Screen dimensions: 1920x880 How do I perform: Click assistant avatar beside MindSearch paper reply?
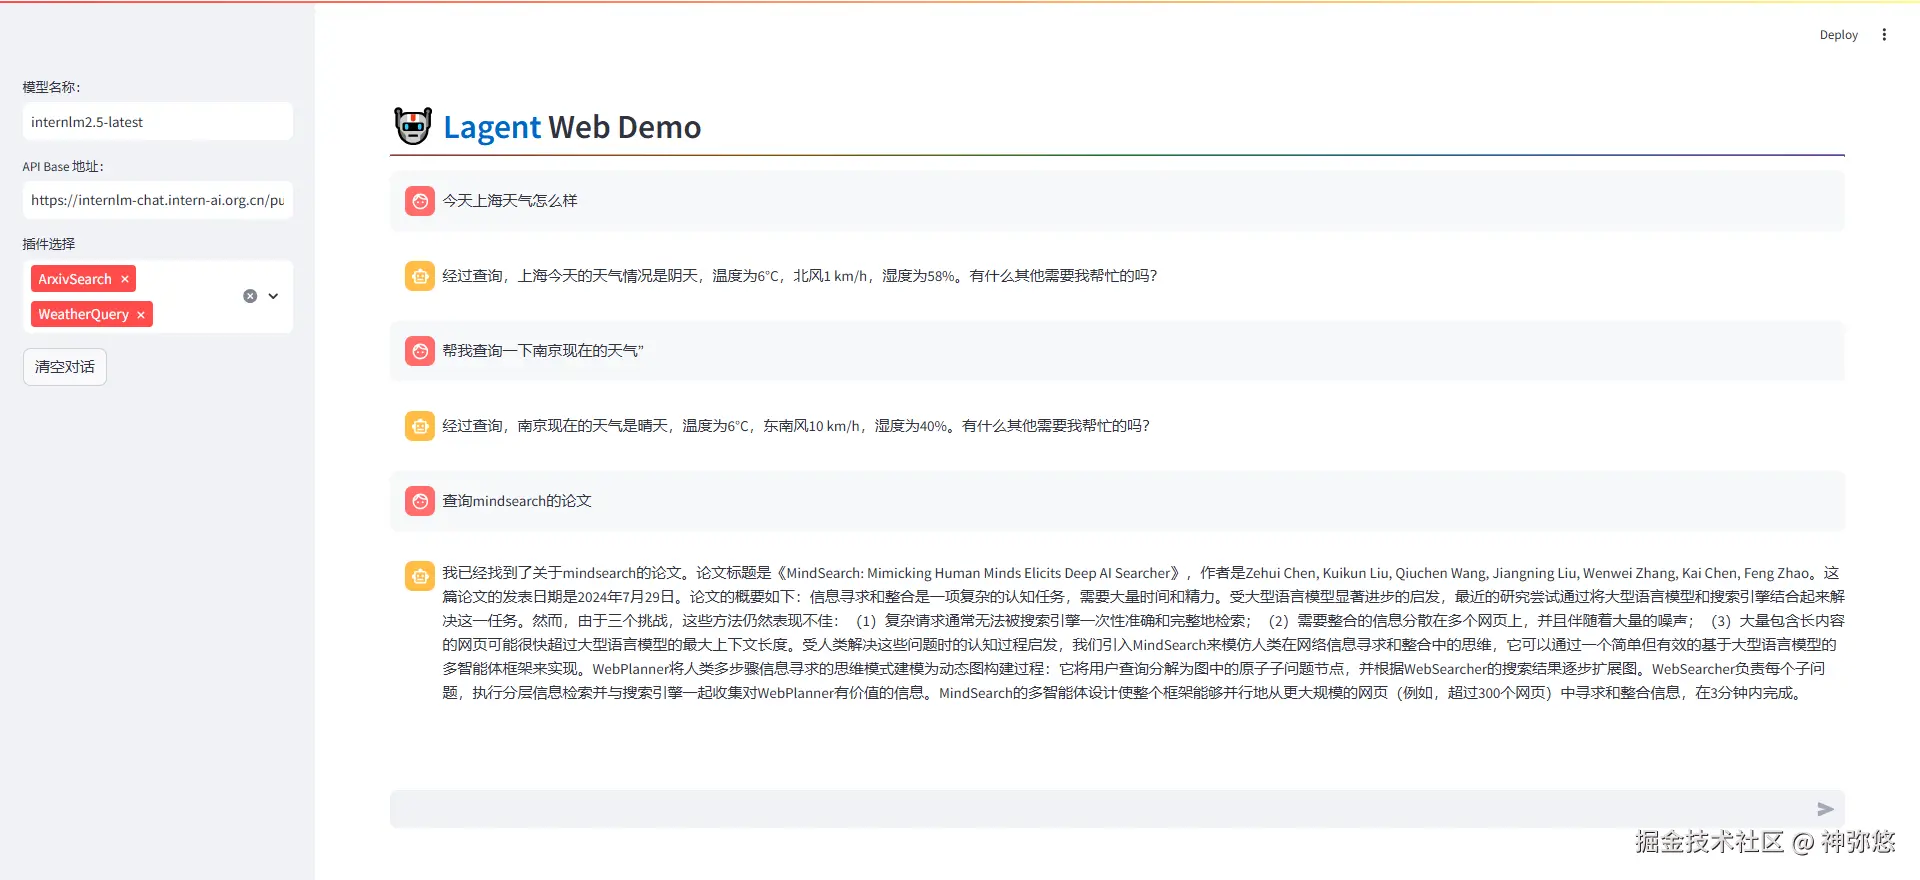pos(420,576)
